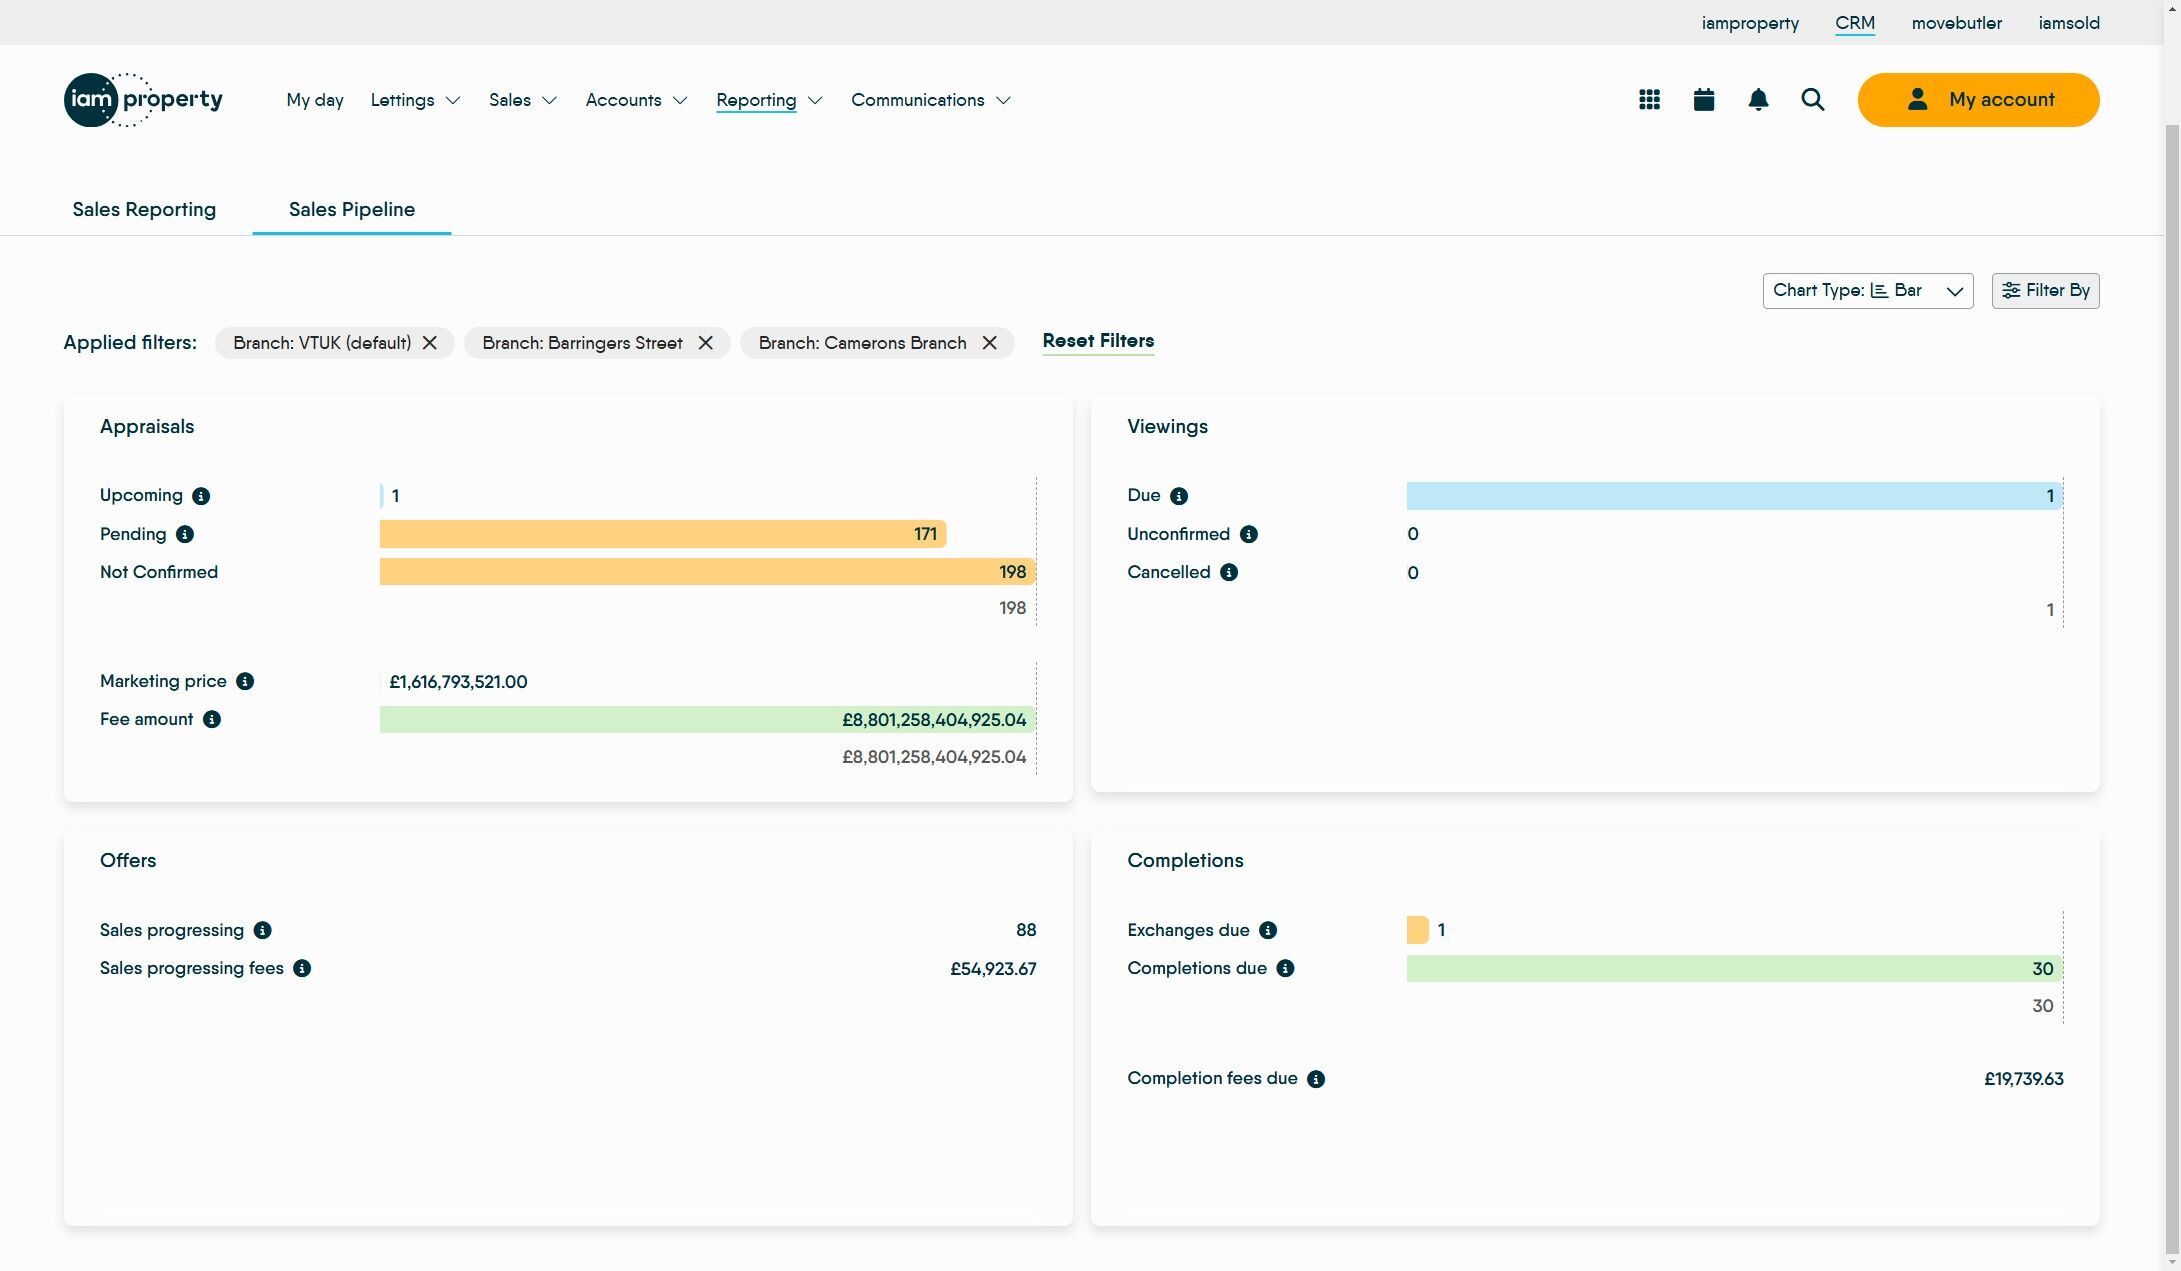Switch to the Sales Reporting tab

[144, 209]
